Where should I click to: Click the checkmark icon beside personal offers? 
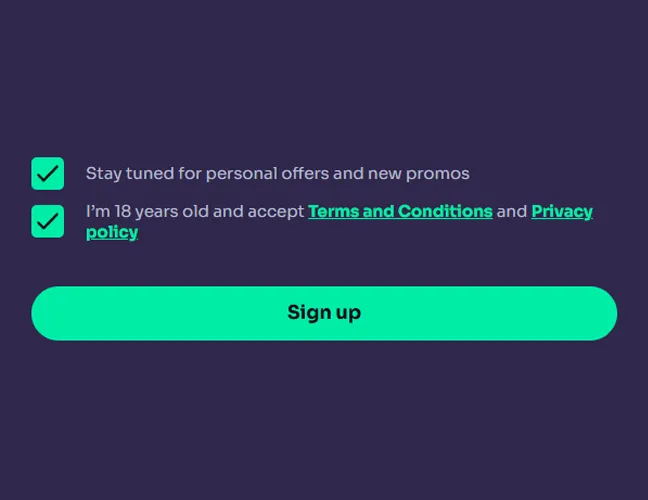[x=47, y=173]
